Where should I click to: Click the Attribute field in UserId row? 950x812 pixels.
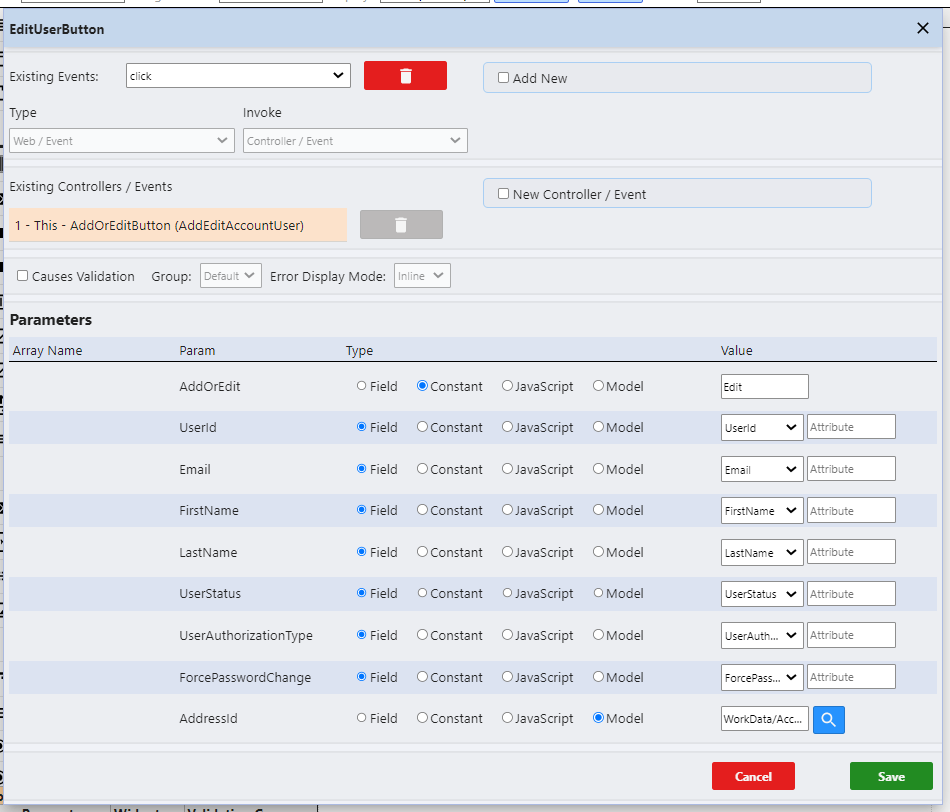[851, 427]
